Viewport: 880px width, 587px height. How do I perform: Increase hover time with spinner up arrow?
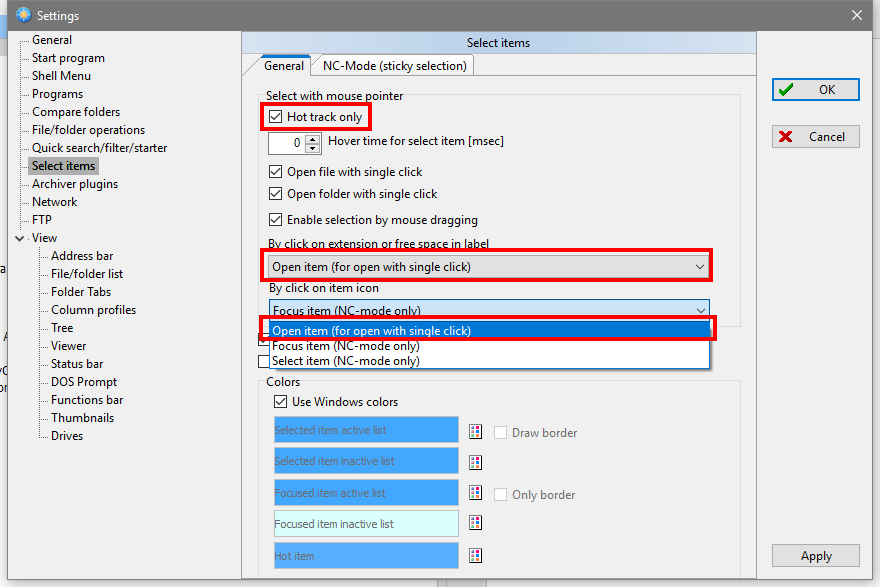(311, 138)
